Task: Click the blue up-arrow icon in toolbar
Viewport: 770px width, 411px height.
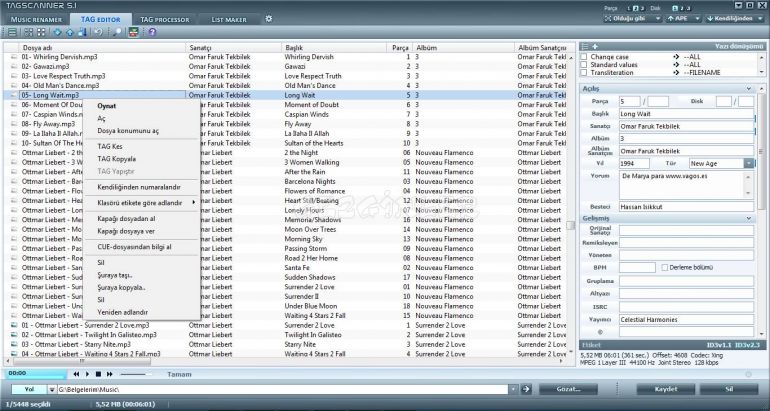Action: coord(70,32)
